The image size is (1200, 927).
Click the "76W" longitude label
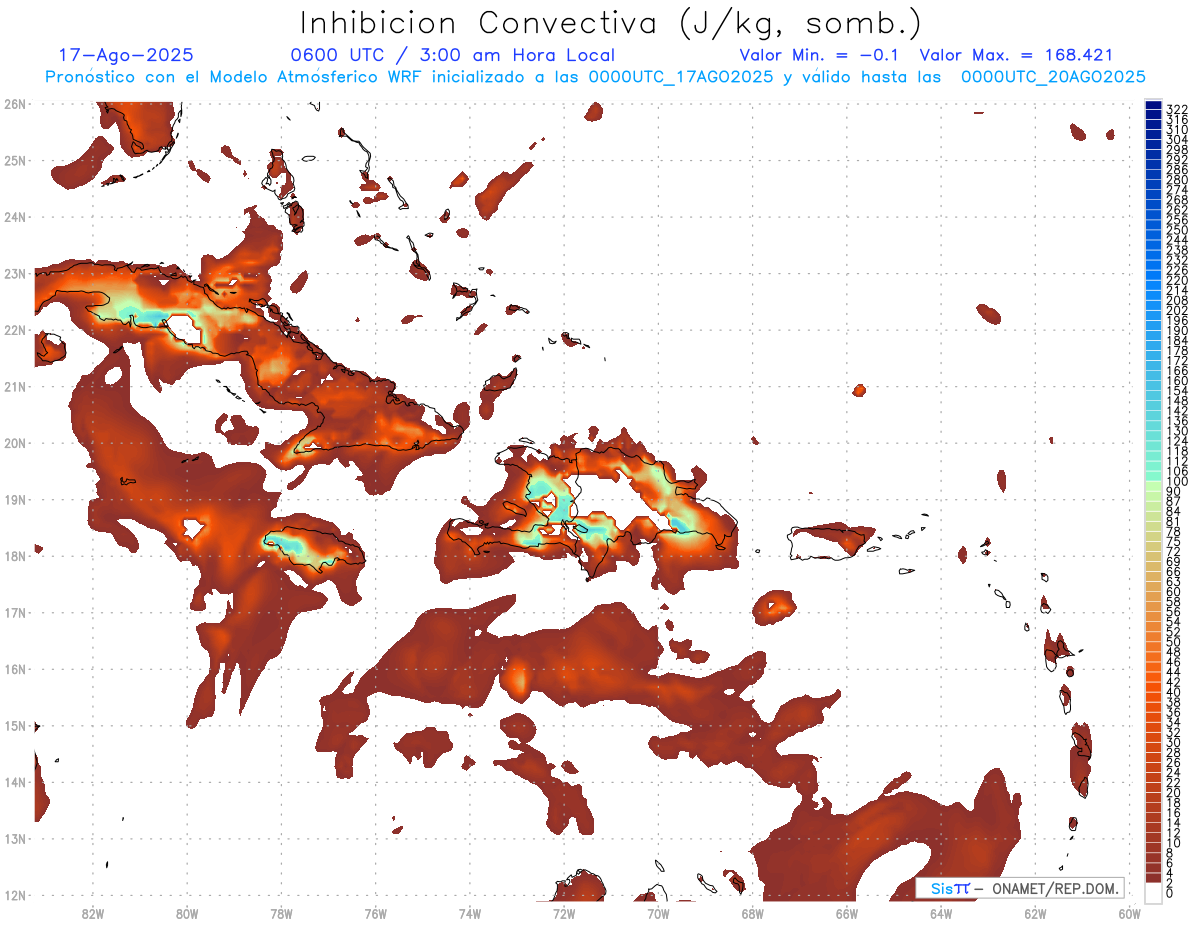click(x=376, y=912)
